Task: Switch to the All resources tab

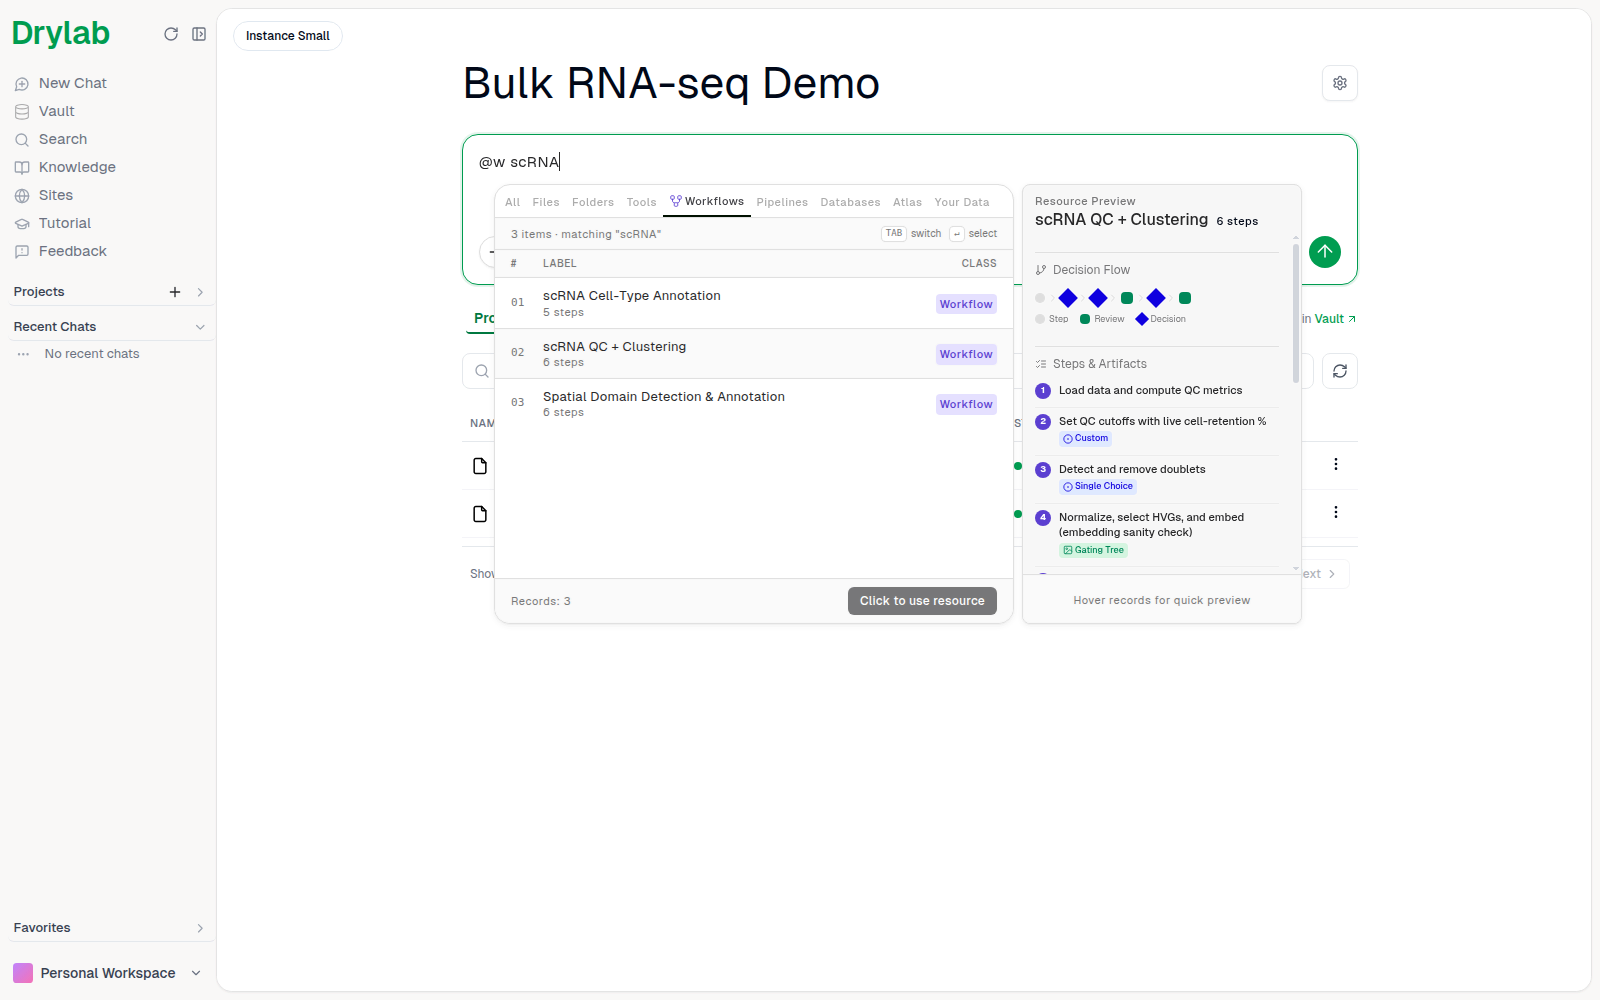Action: 513,202
